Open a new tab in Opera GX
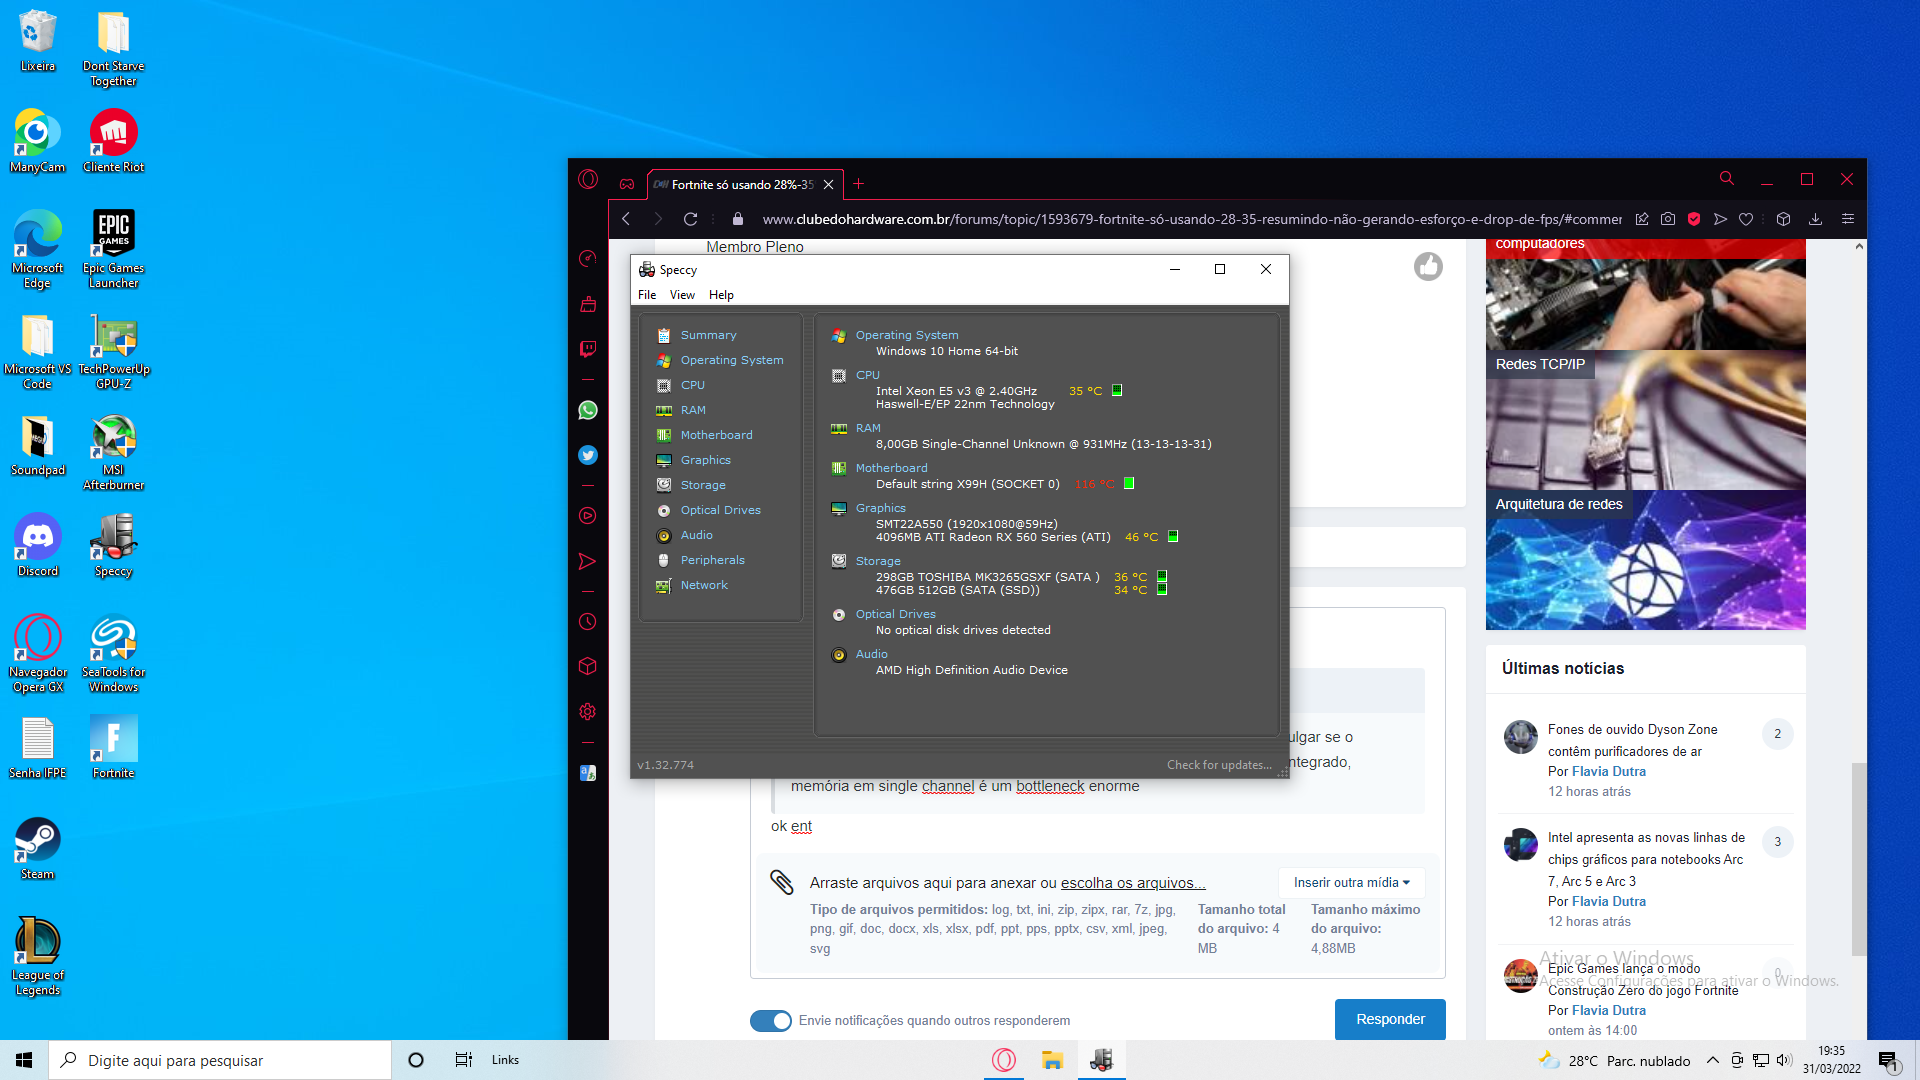The image size is (1920, 1080). (858, 184)
